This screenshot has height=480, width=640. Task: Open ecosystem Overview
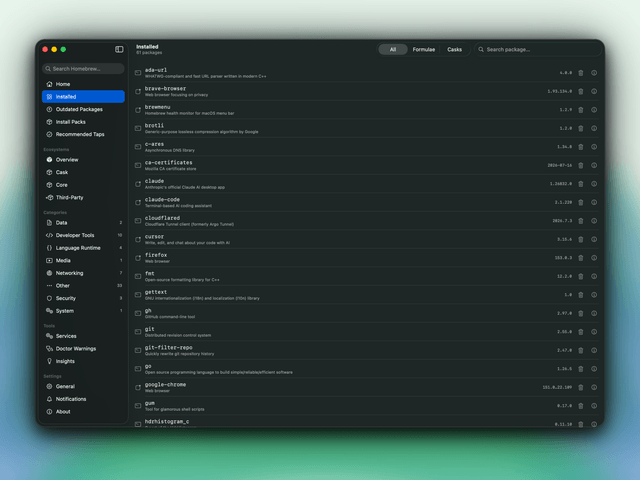tap(83, 160)
